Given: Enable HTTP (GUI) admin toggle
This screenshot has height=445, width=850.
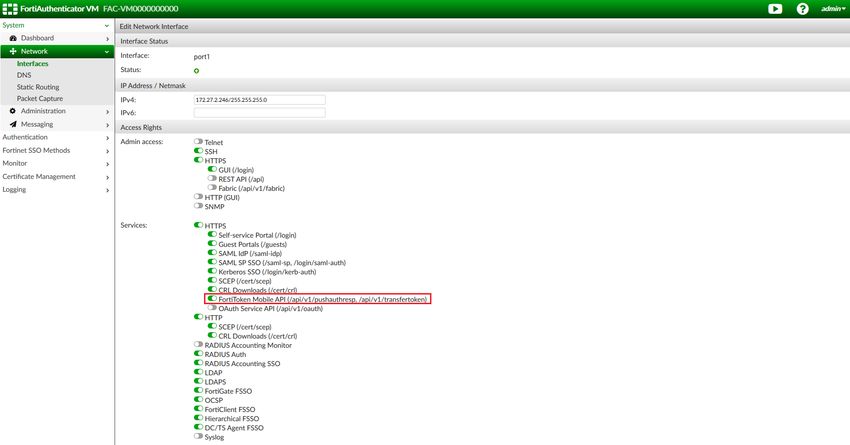Looking at the screenshot, I should (198, 197).
